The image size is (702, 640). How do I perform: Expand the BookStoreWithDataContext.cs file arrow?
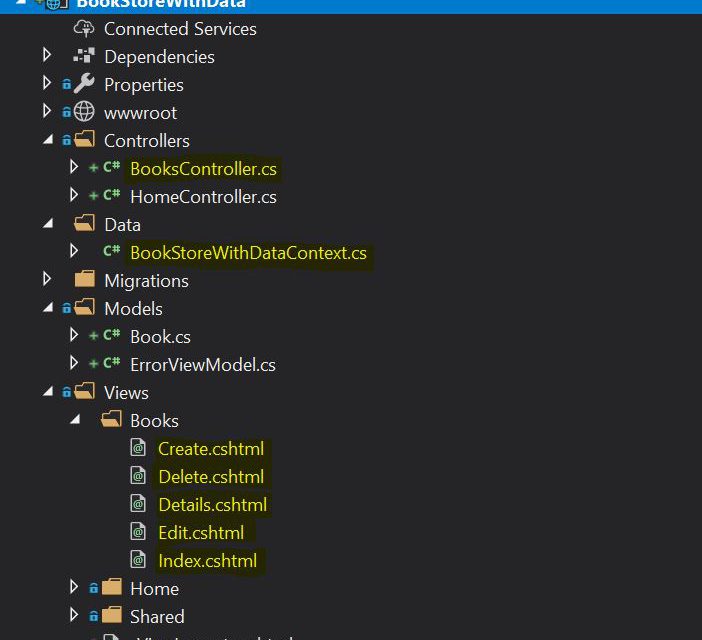point(73,252)
